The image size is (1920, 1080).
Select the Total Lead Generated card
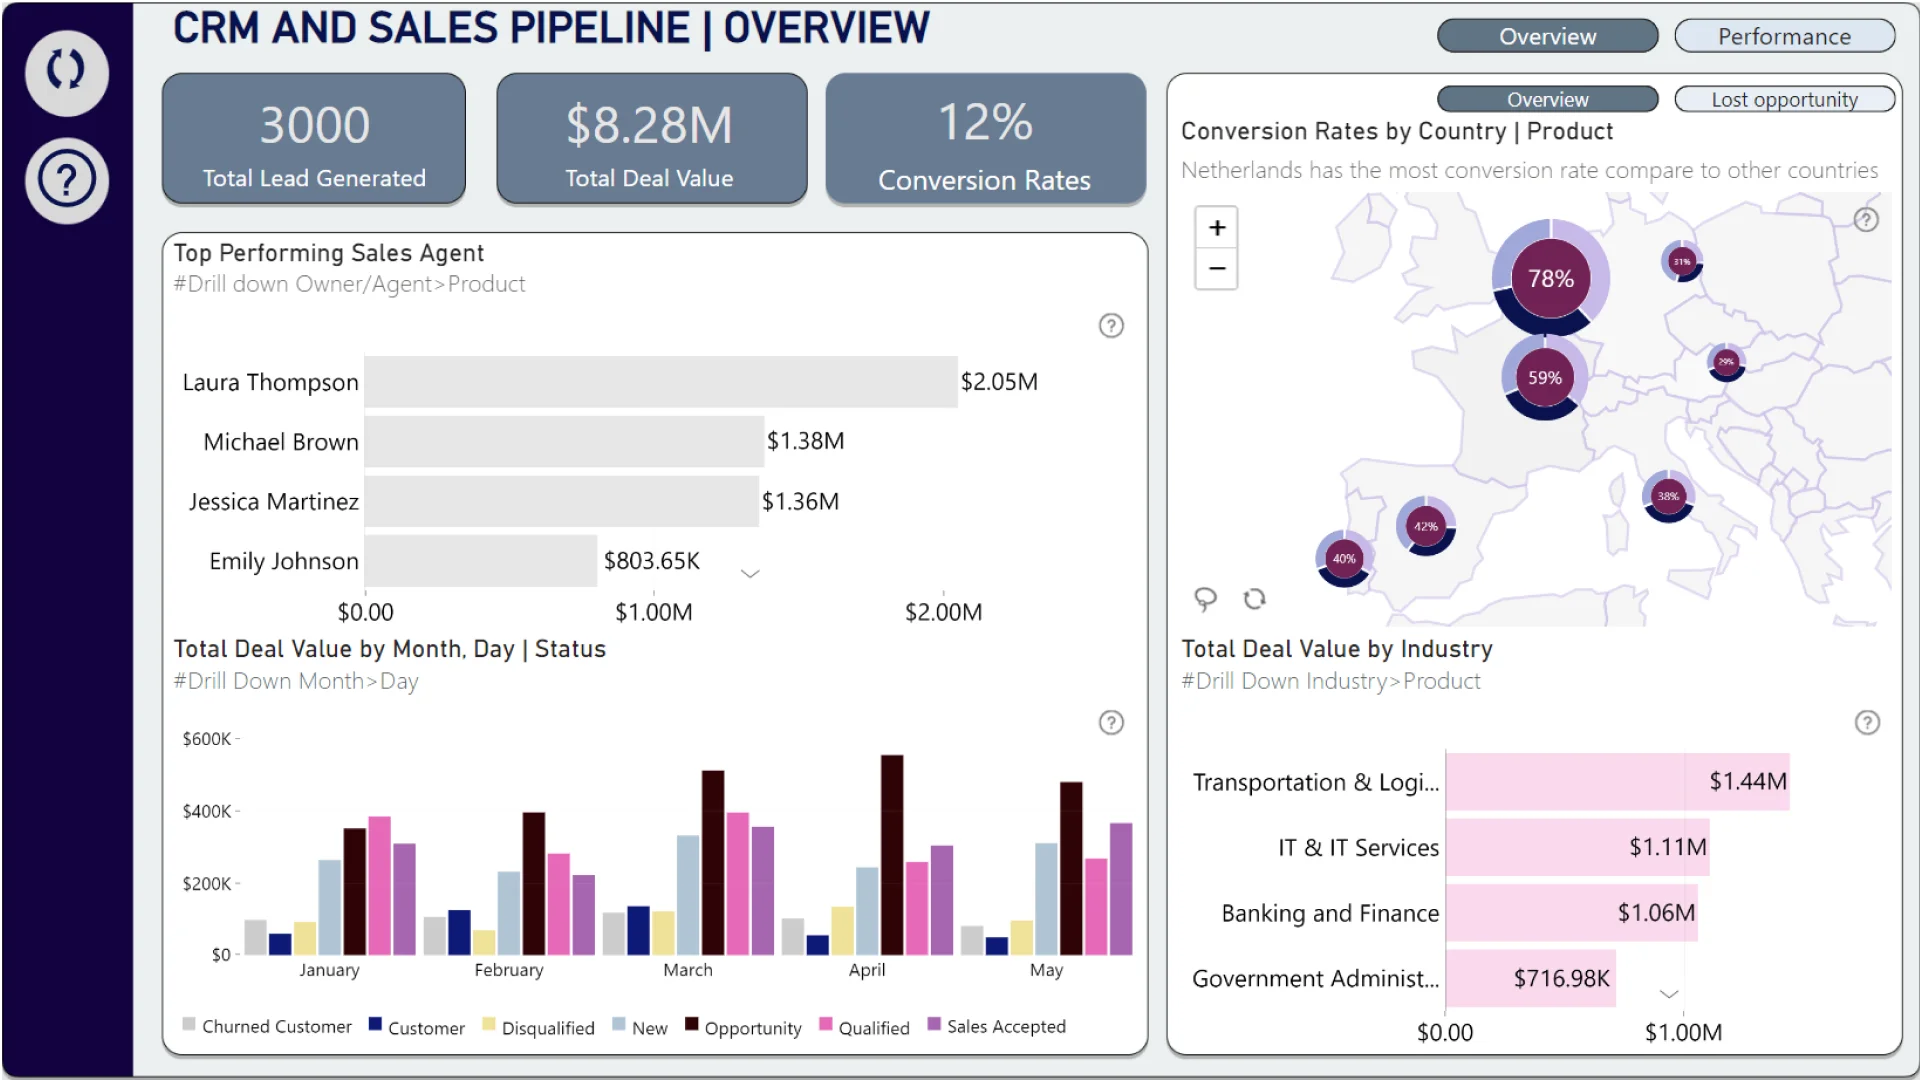pos(314,139)
